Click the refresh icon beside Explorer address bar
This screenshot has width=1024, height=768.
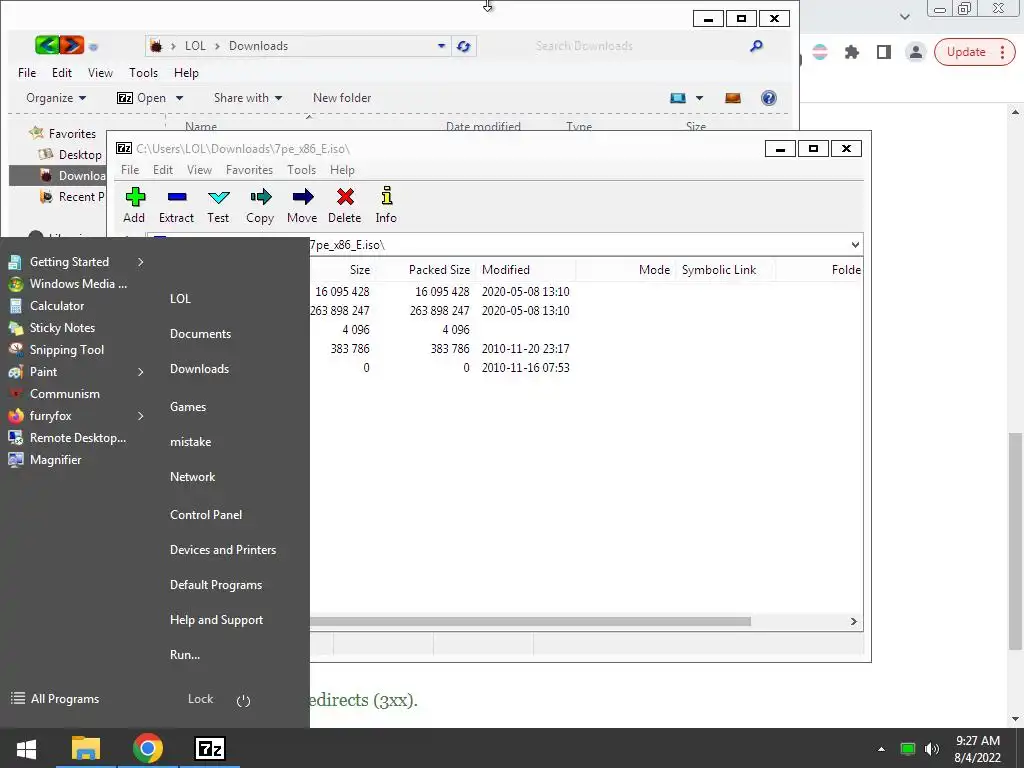464,46
